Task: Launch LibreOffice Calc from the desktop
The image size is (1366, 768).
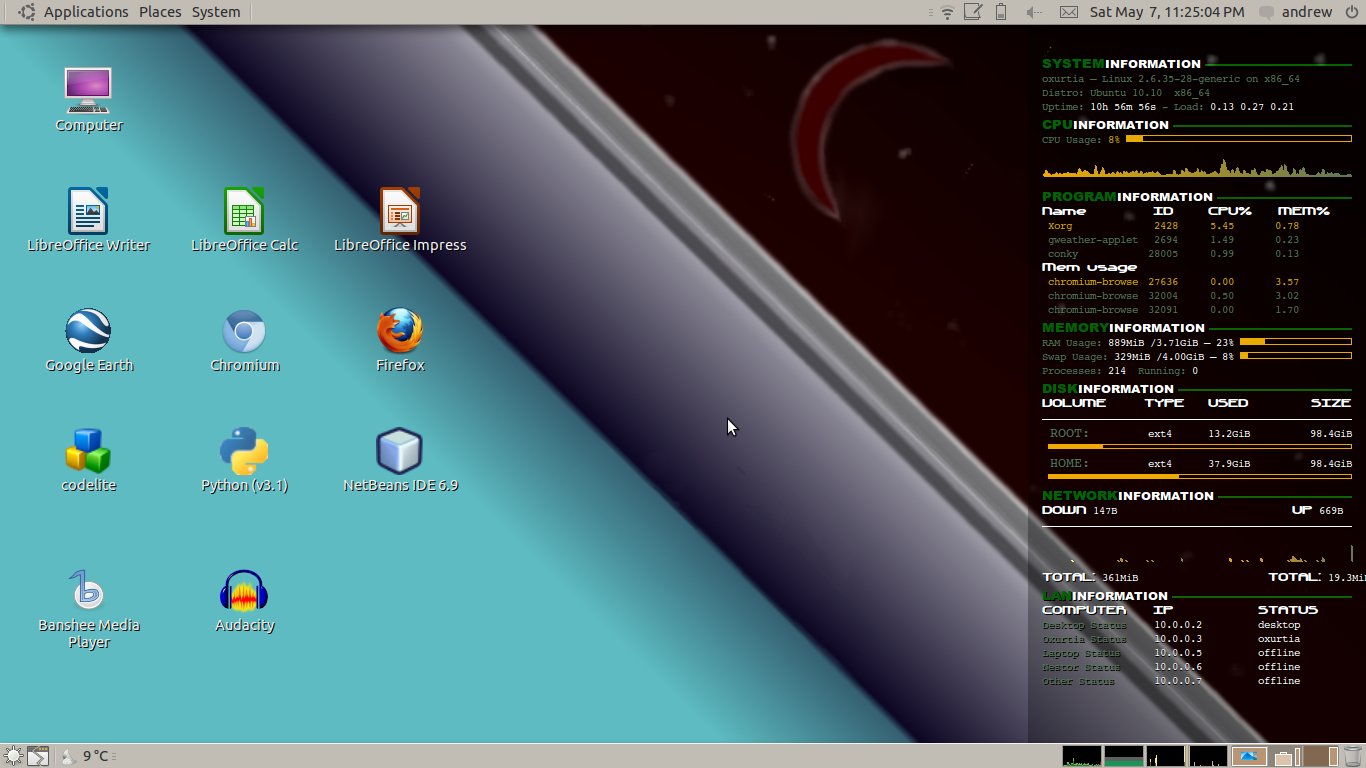Action: [x=245, y=219]
